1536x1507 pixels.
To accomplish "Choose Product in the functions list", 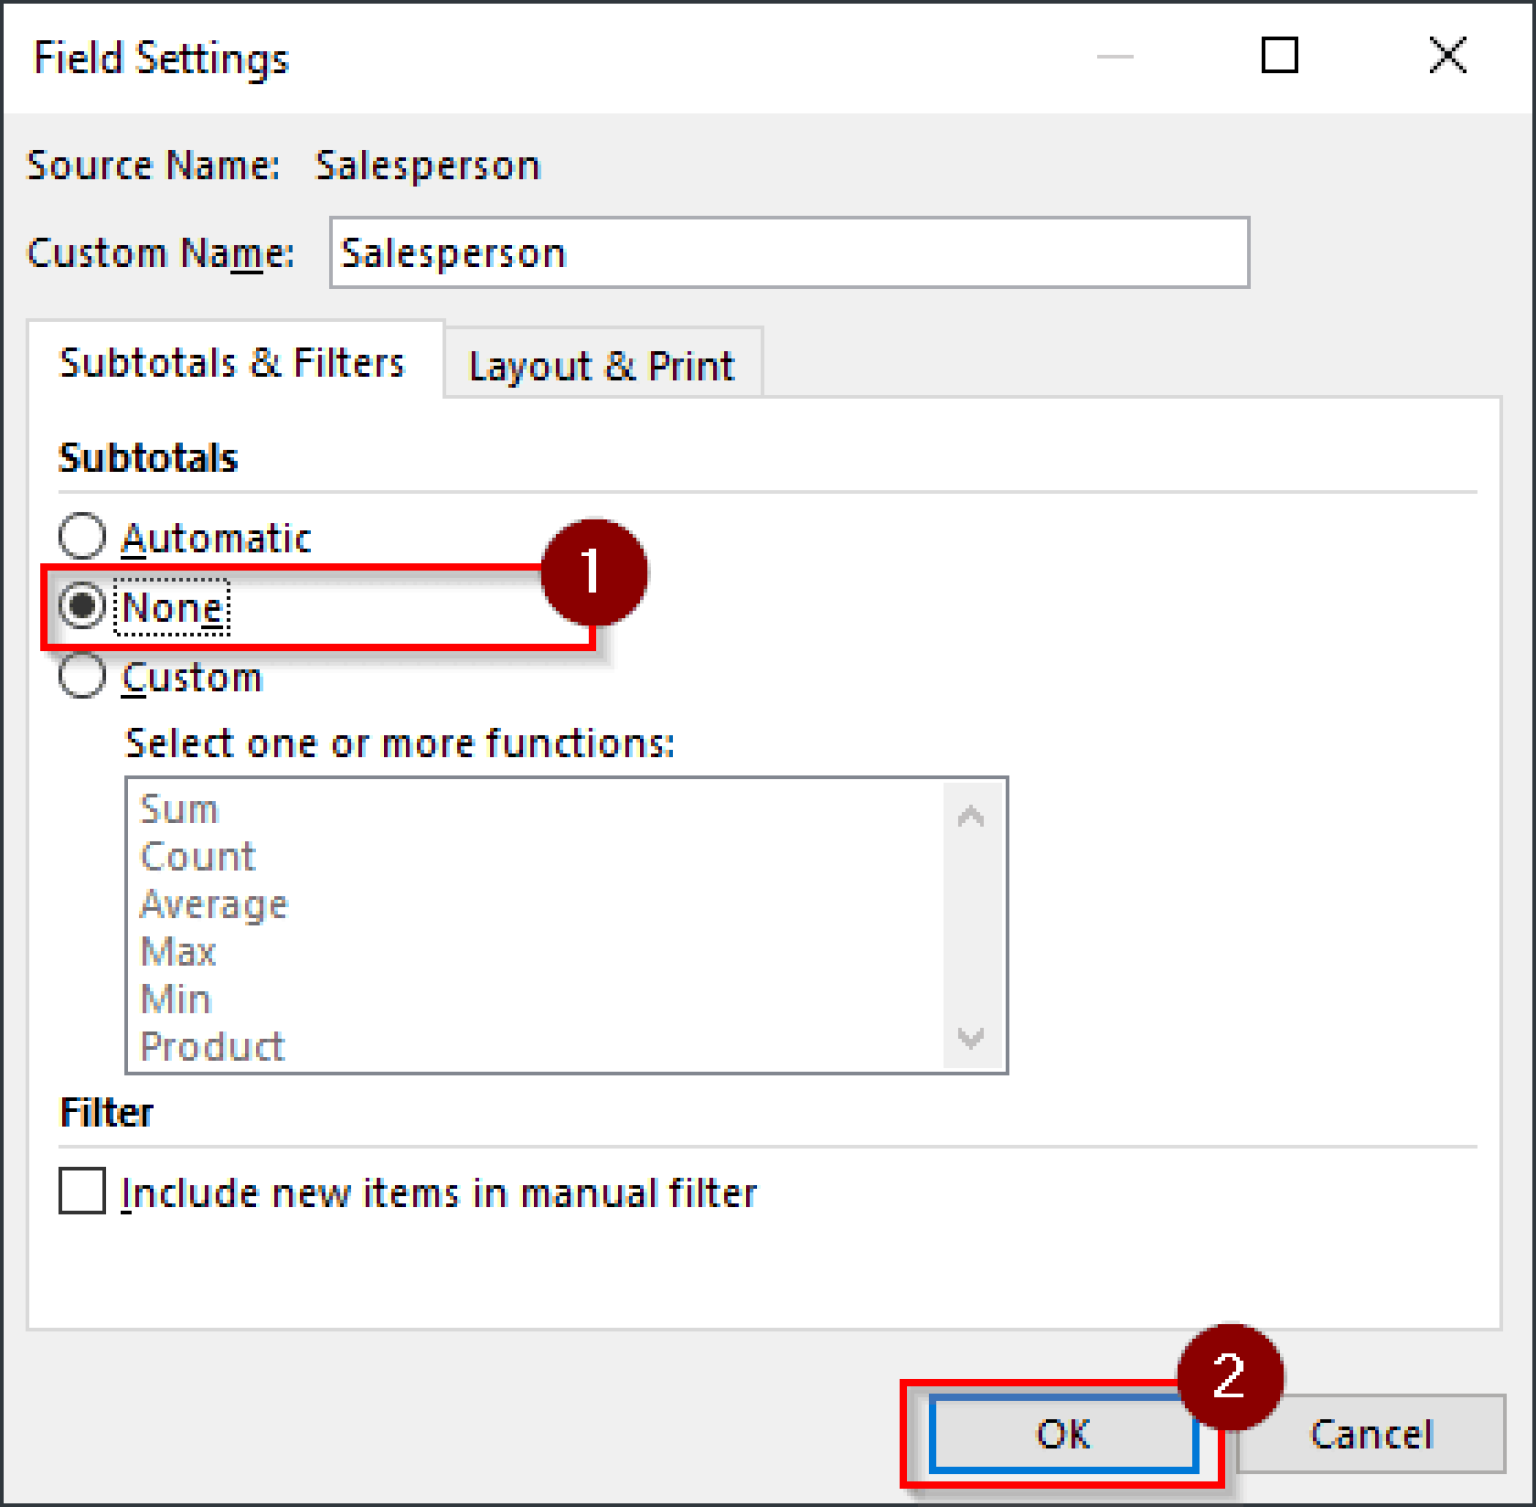I will (211, 1045).
